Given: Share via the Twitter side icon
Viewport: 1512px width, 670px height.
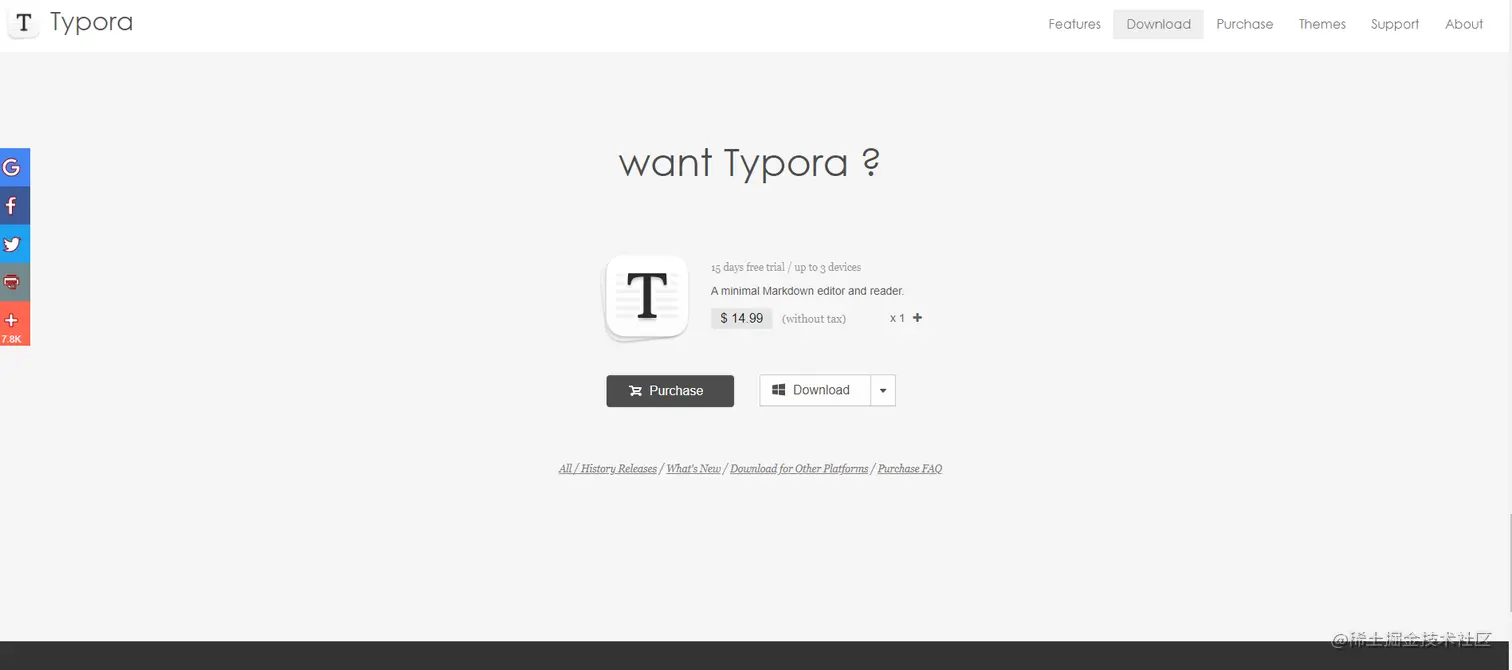Looking at the screenshot, I should coord(14,243).
